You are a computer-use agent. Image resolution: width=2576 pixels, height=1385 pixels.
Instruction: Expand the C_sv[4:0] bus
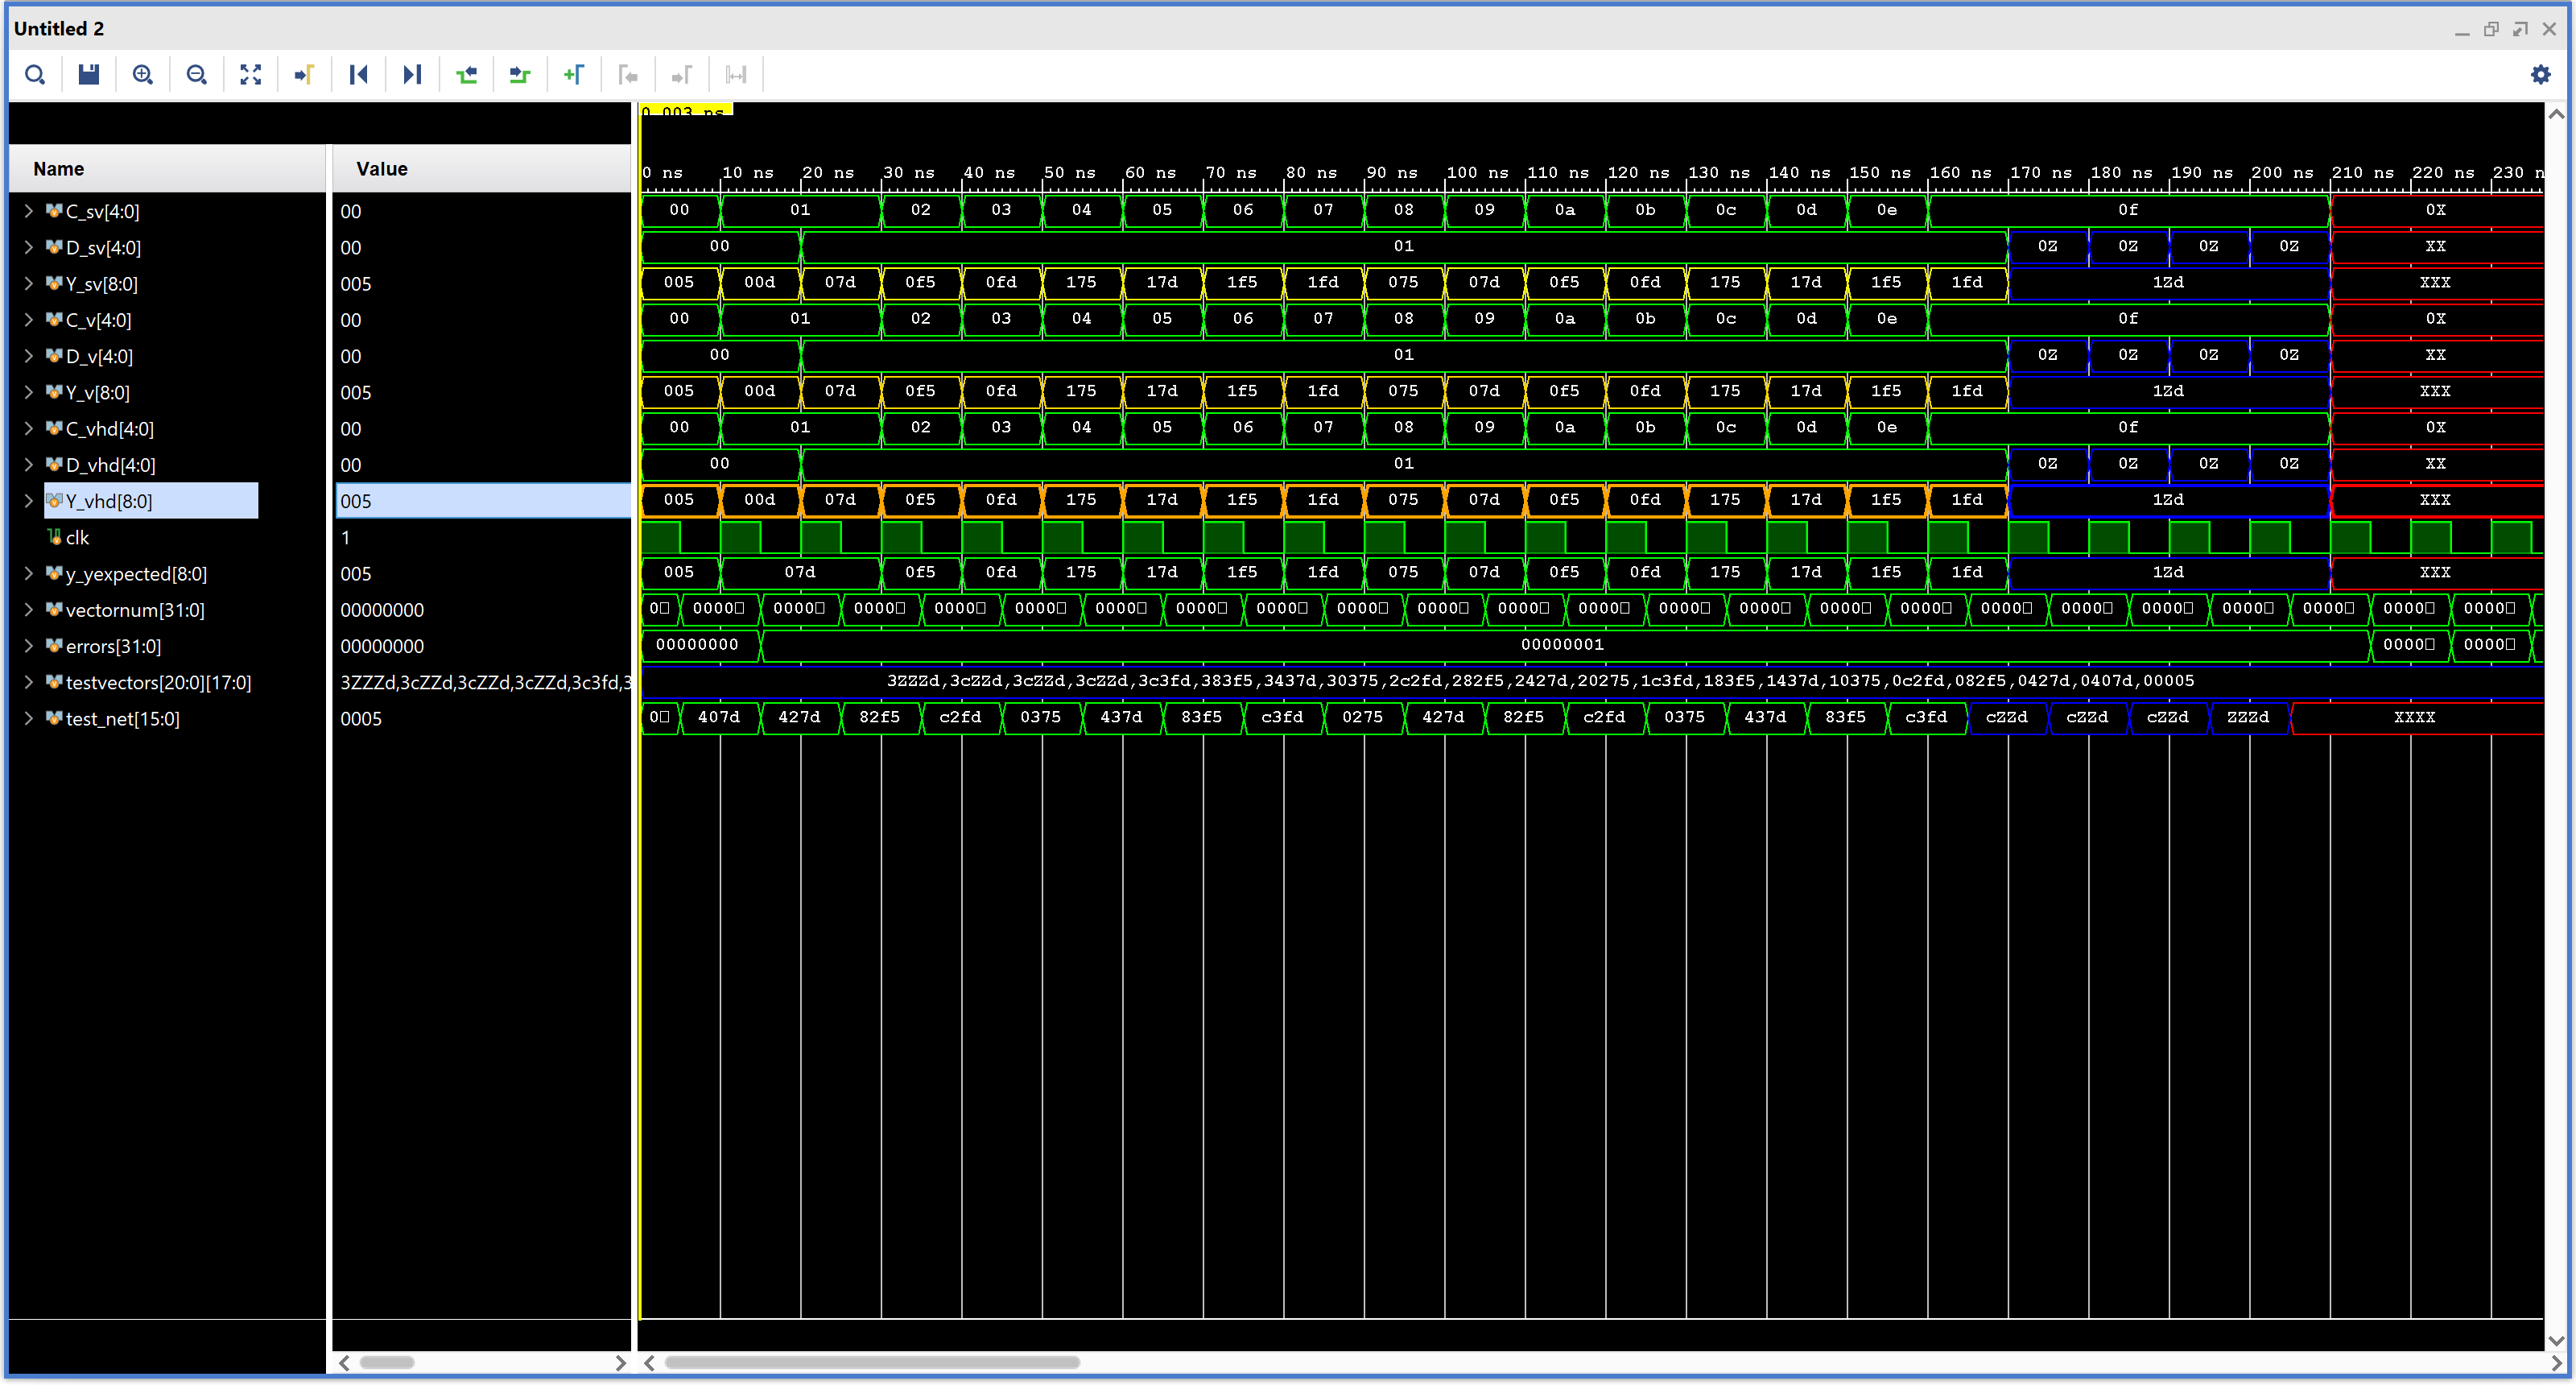click(29, 211)
